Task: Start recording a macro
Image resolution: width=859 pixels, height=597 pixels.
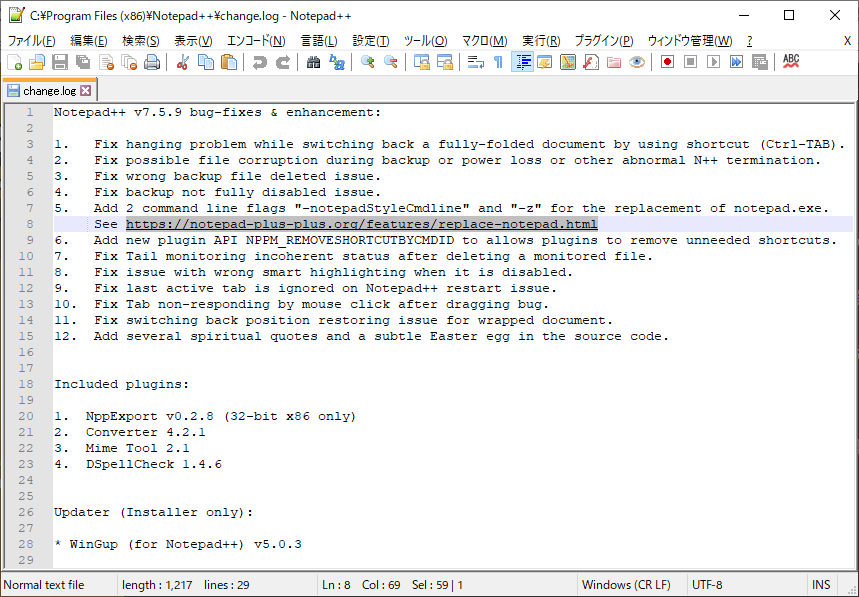Action: pyautogui.click(x=667, y=61)
